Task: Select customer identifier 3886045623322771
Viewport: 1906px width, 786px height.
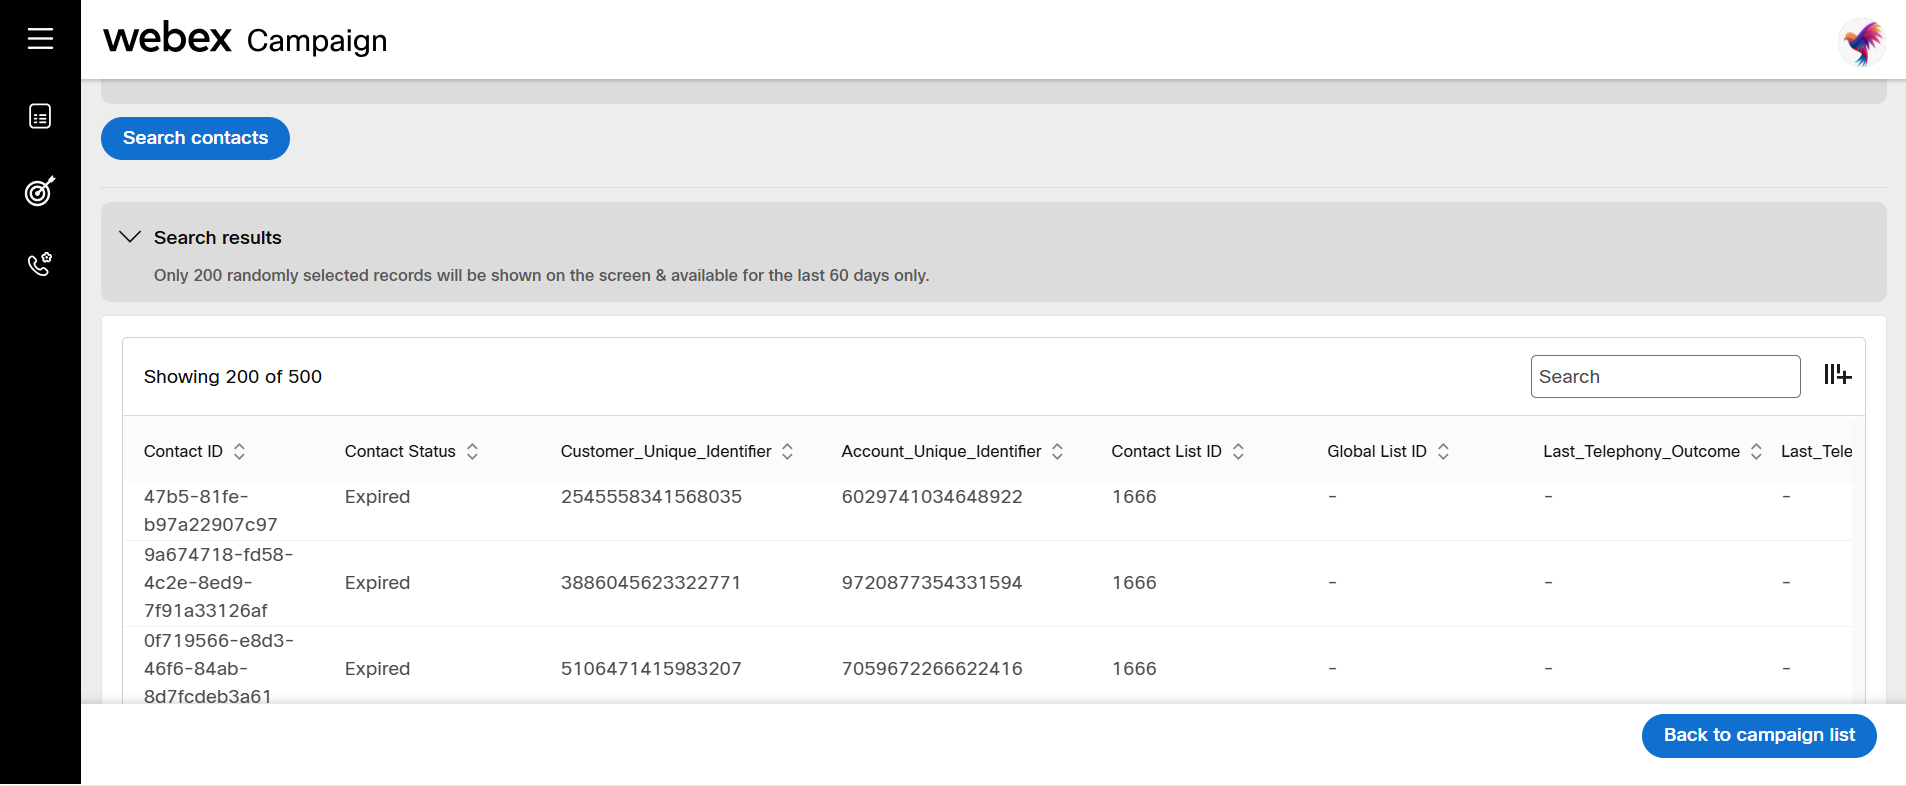Action: click(x=651, y=583)
